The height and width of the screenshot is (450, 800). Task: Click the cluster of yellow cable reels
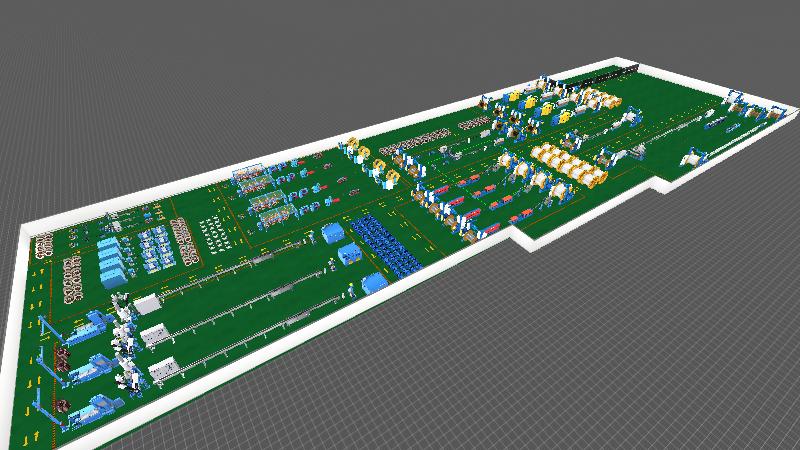point(568,165)
